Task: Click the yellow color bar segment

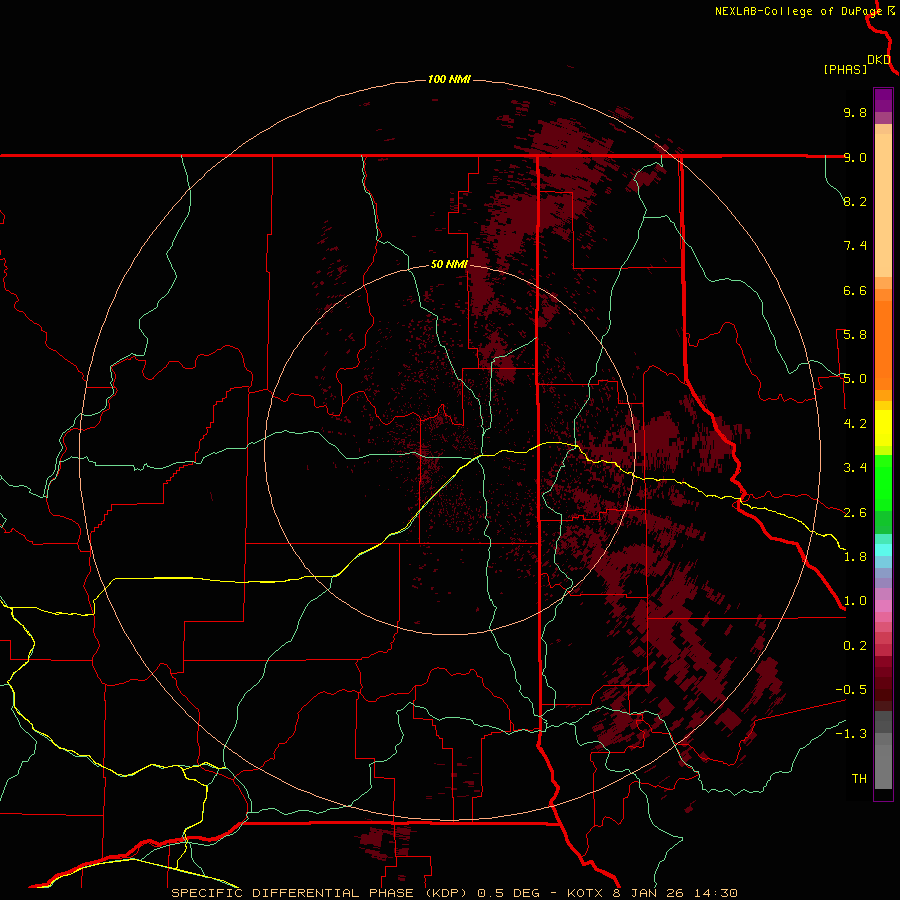Action: tap(883, 428)
